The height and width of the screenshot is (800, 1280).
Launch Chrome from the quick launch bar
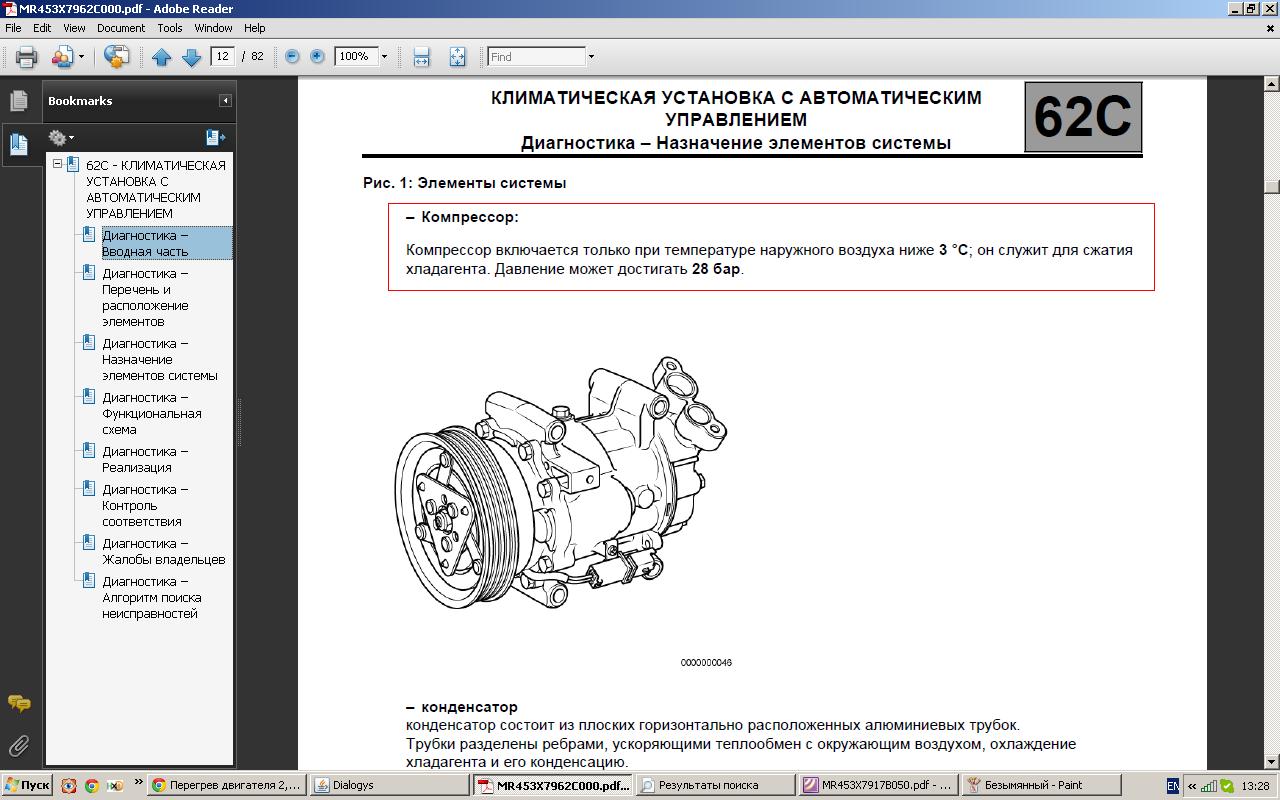point(91,785)
